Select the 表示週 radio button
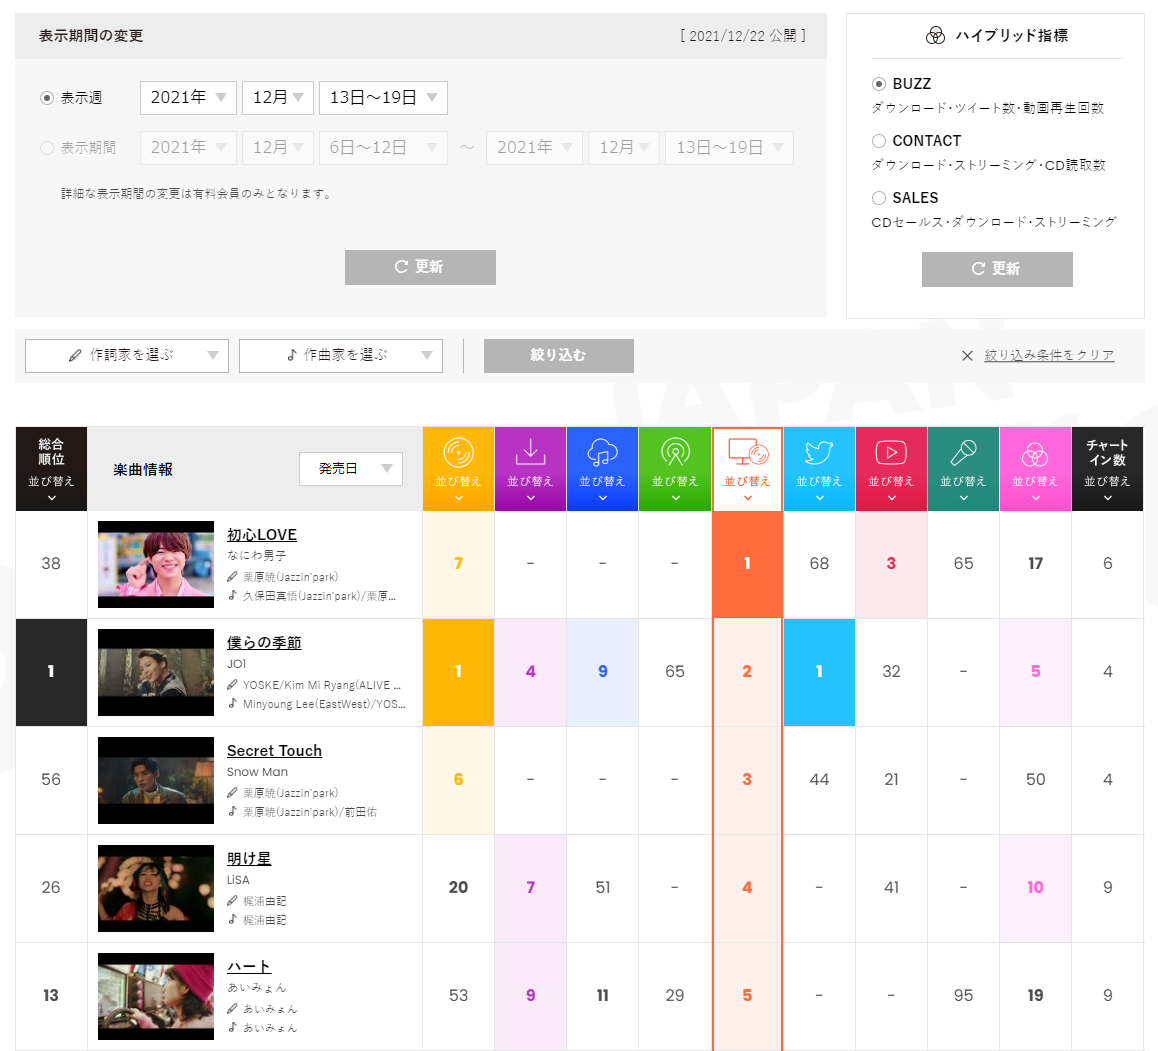 point(47,97)
